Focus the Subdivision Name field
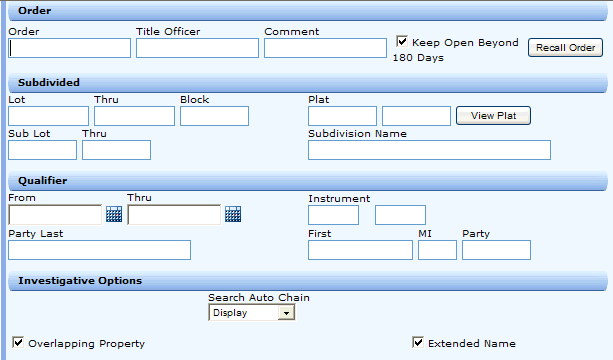 tap(429, 150)
